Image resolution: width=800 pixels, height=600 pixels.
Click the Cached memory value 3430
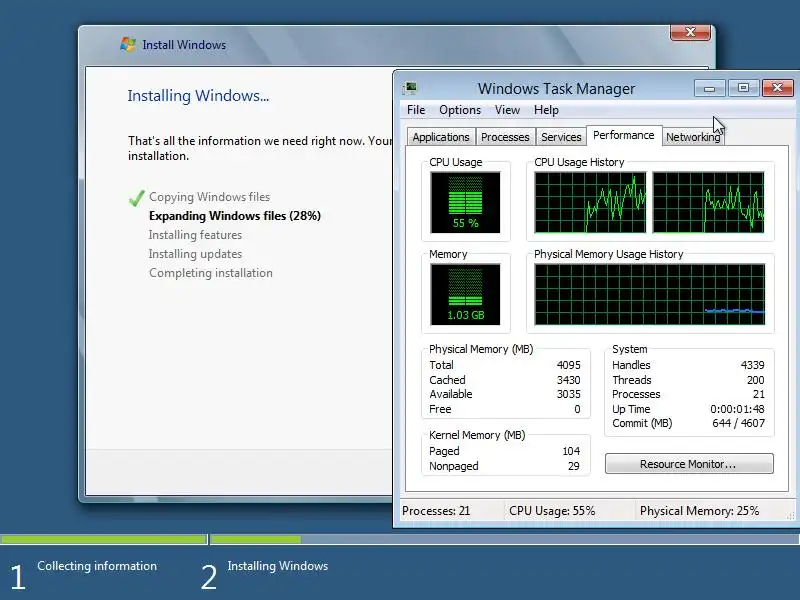click(568, 380)
